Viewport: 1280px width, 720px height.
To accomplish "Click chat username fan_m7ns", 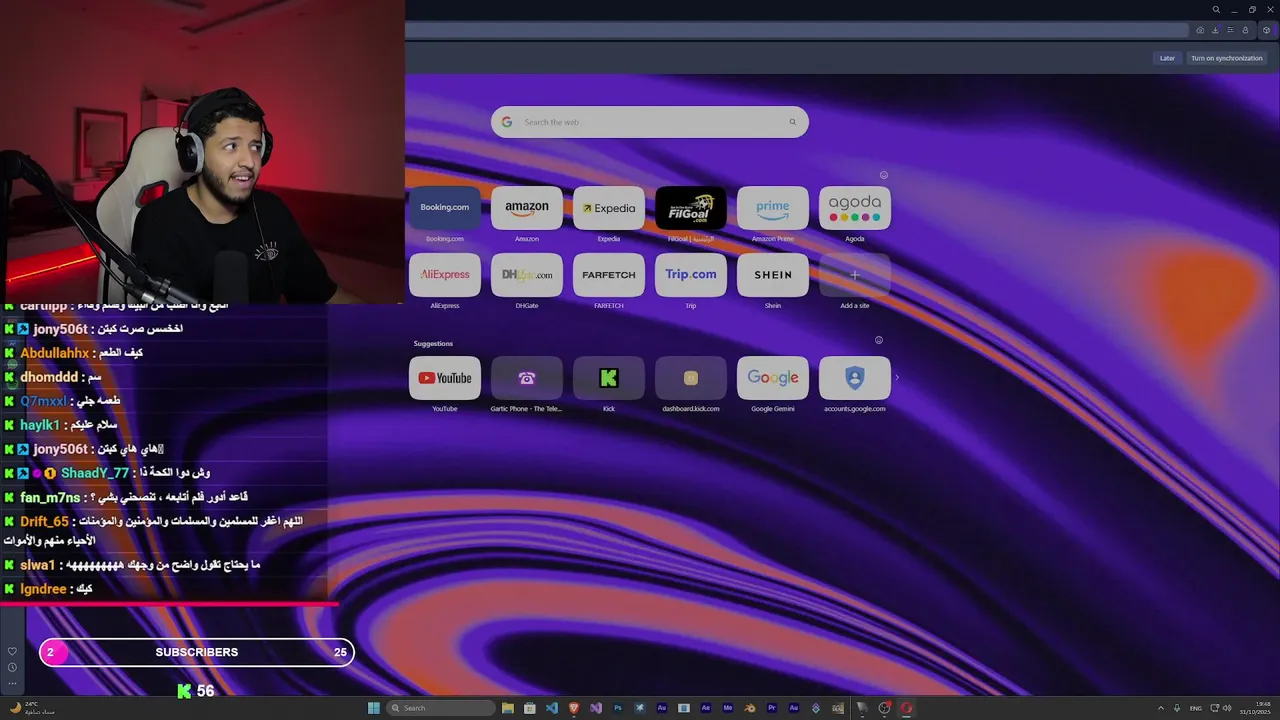I will click(50, 498).
